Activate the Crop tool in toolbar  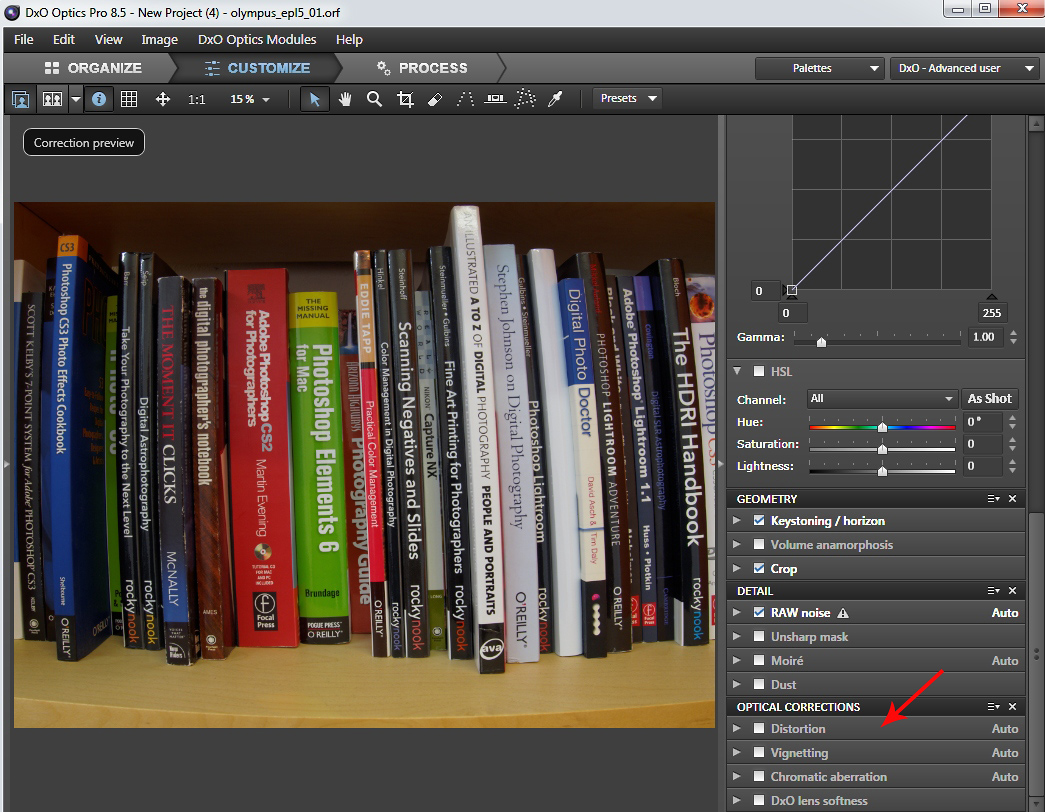405,99
